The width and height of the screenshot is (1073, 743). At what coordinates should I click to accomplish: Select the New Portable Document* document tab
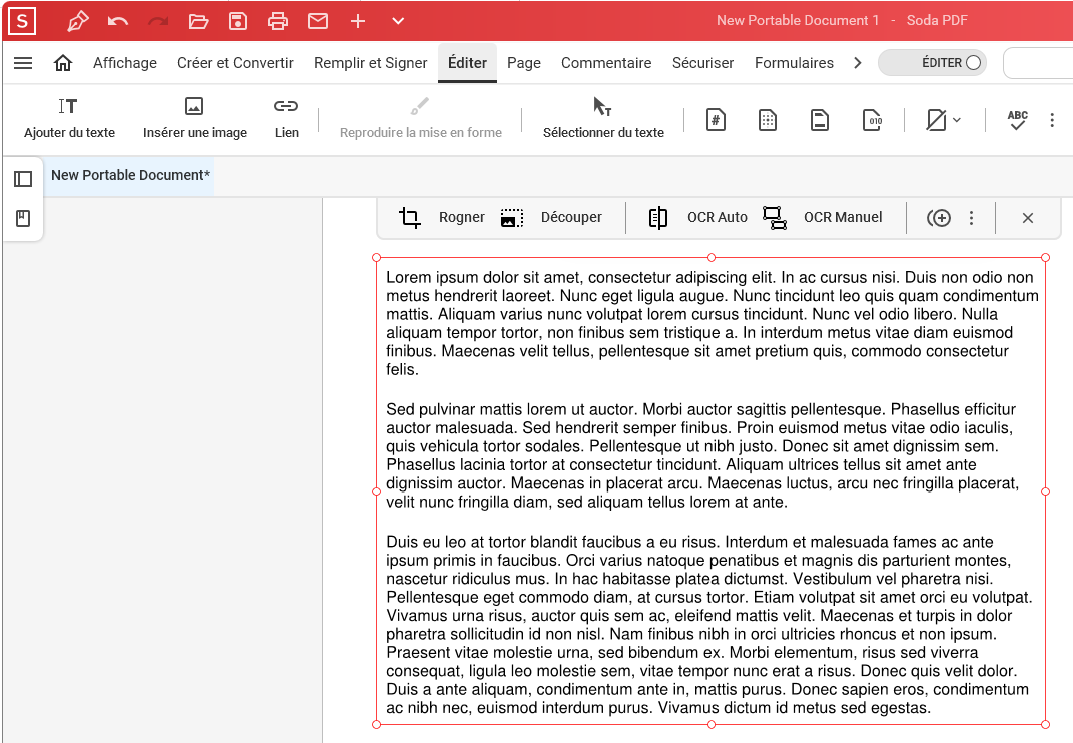(130, 175)
